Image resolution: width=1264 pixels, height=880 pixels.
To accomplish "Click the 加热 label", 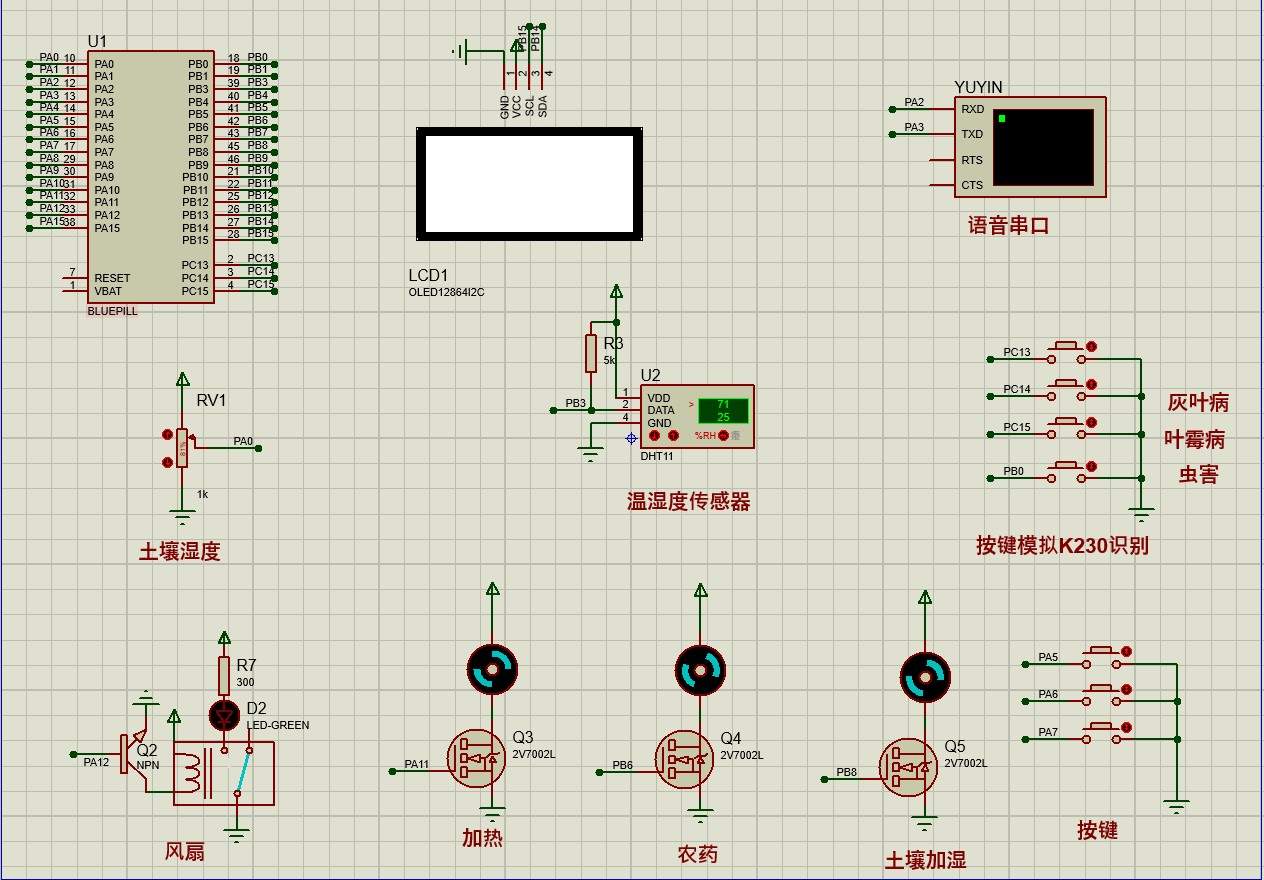I will point(482,838).
